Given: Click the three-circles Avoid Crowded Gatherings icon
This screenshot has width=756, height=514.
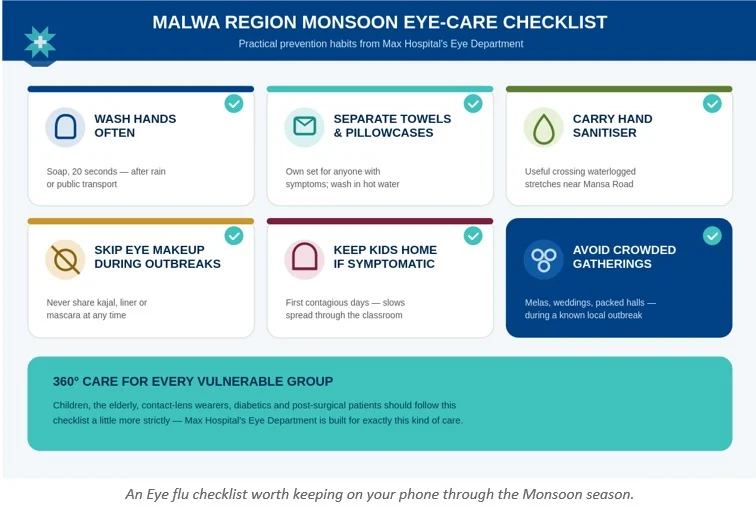Looking at the screenshot, I should (x=543, y=259).
